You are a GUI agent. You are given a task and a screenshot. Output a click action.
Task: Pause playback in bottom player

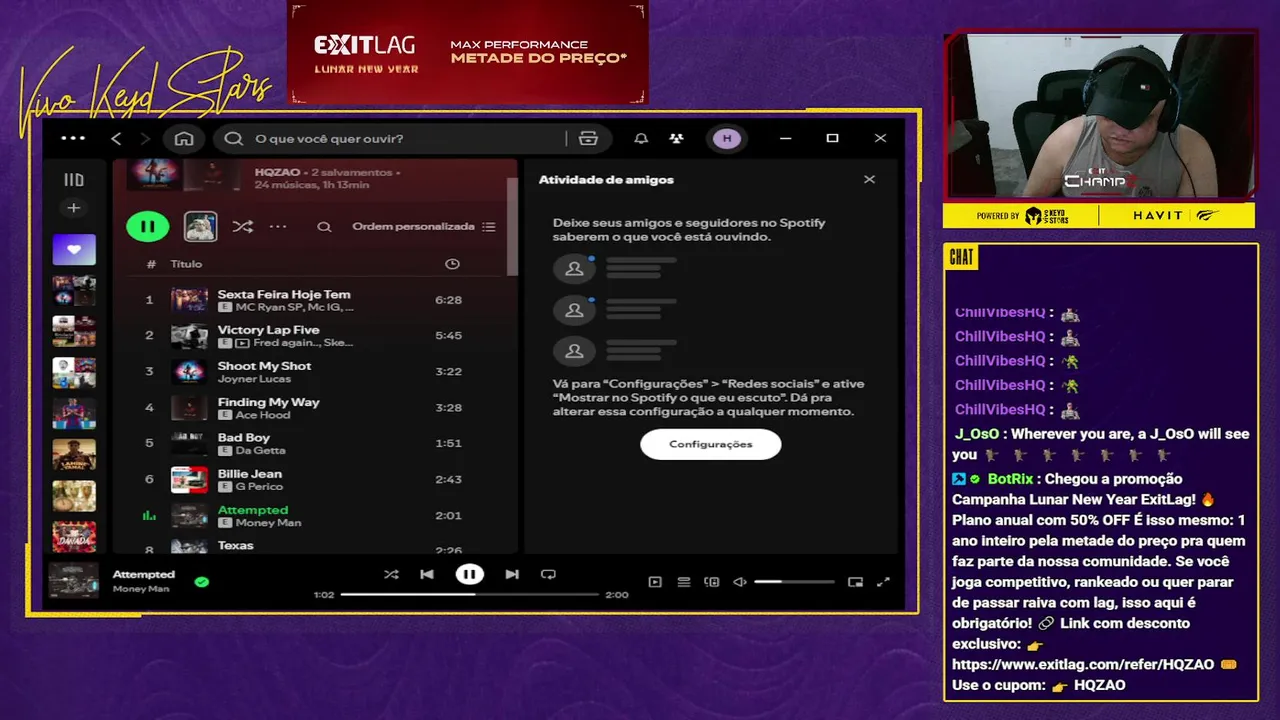click(x=469, y=574)
